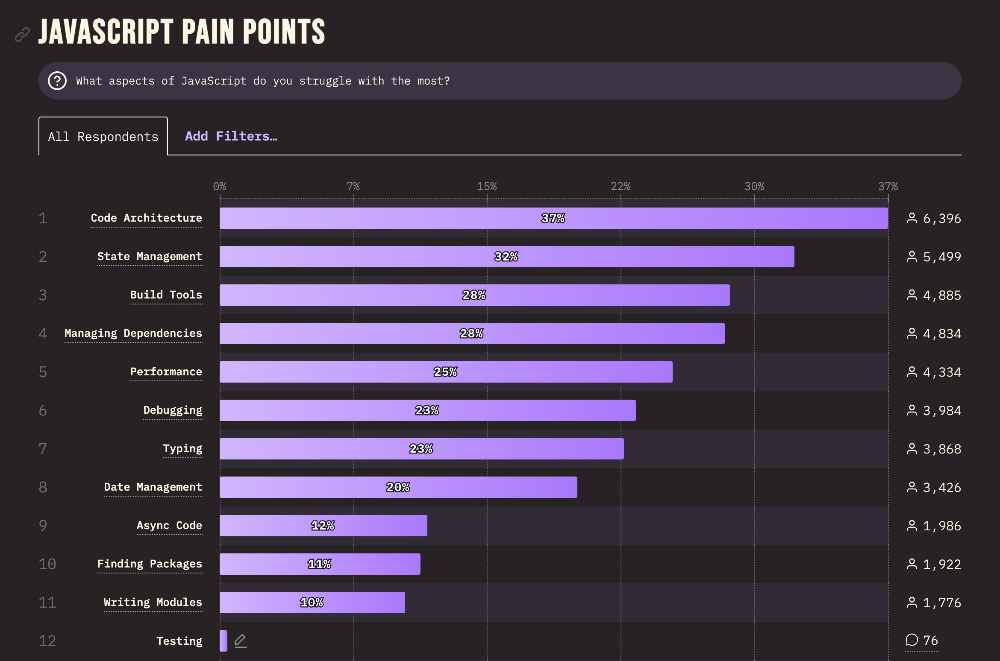This screenshot has height=661, width=1000.
Task: Click the 37% Code Architecture bar
Action: (x=553, y=218)
